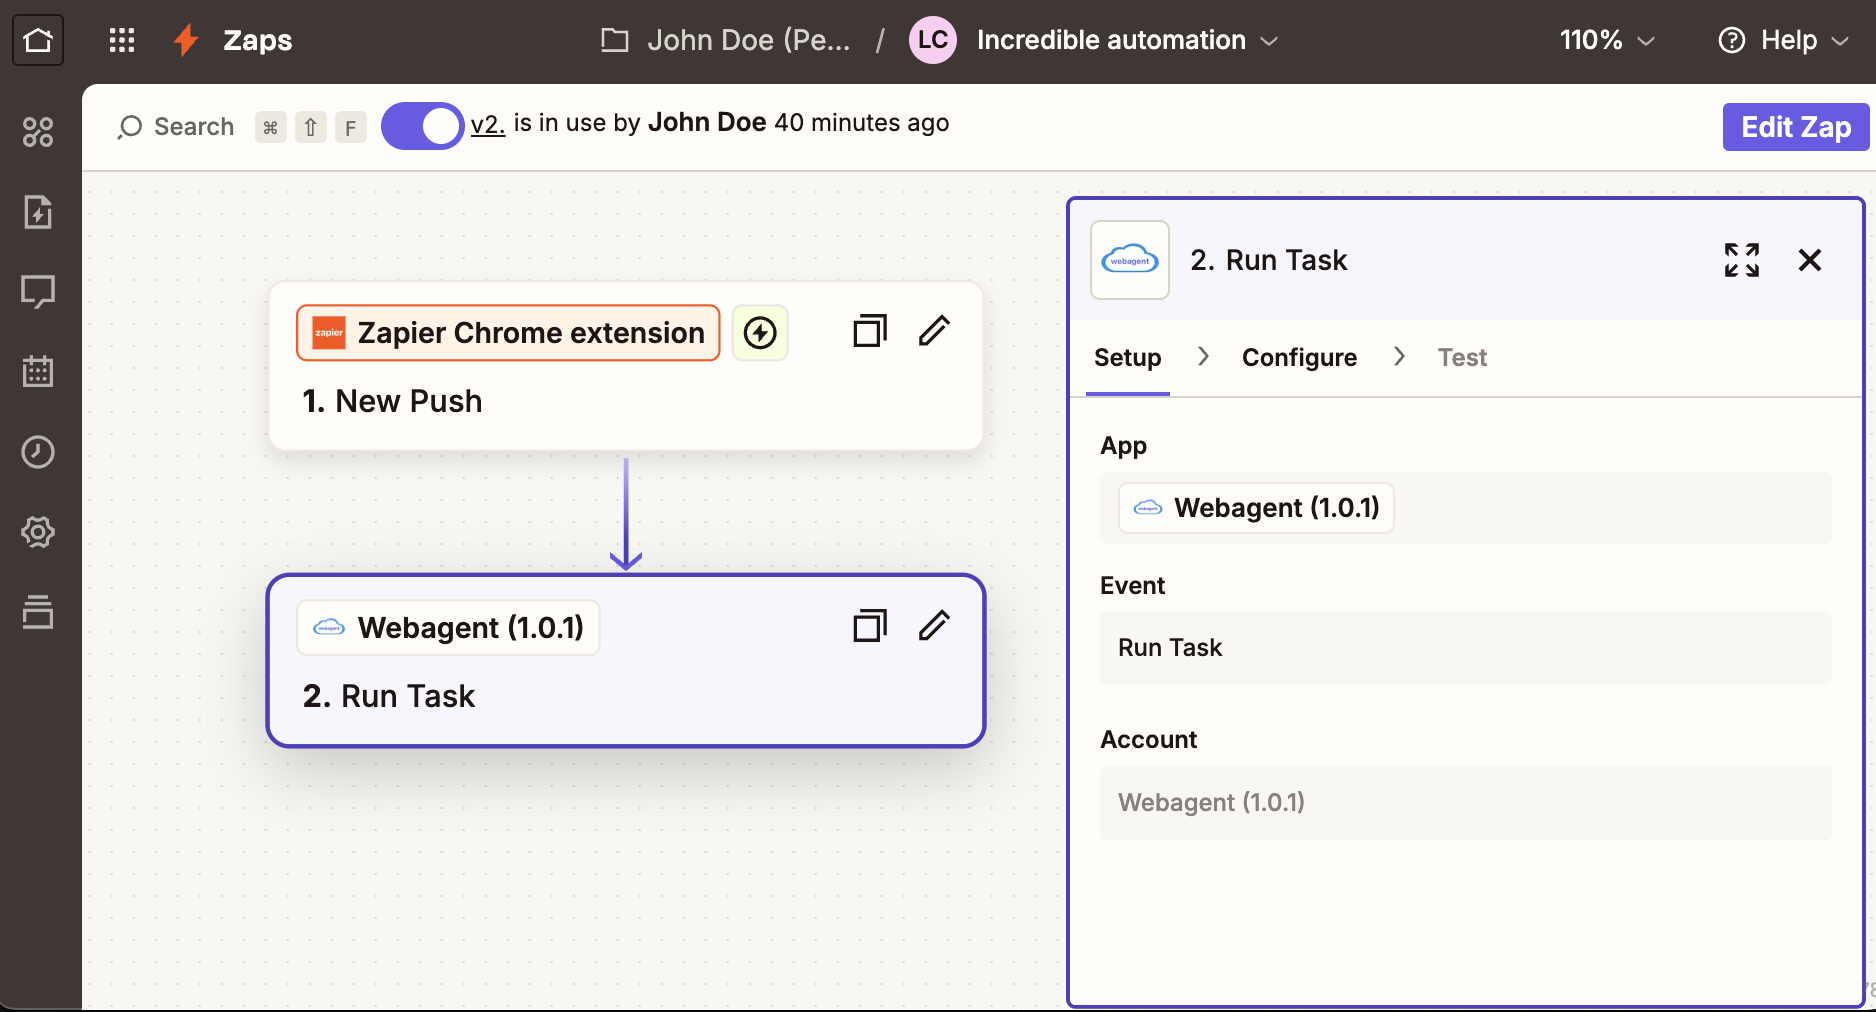
Task: View Zap history via the clock icon
Action: click(x=38, y=451)
